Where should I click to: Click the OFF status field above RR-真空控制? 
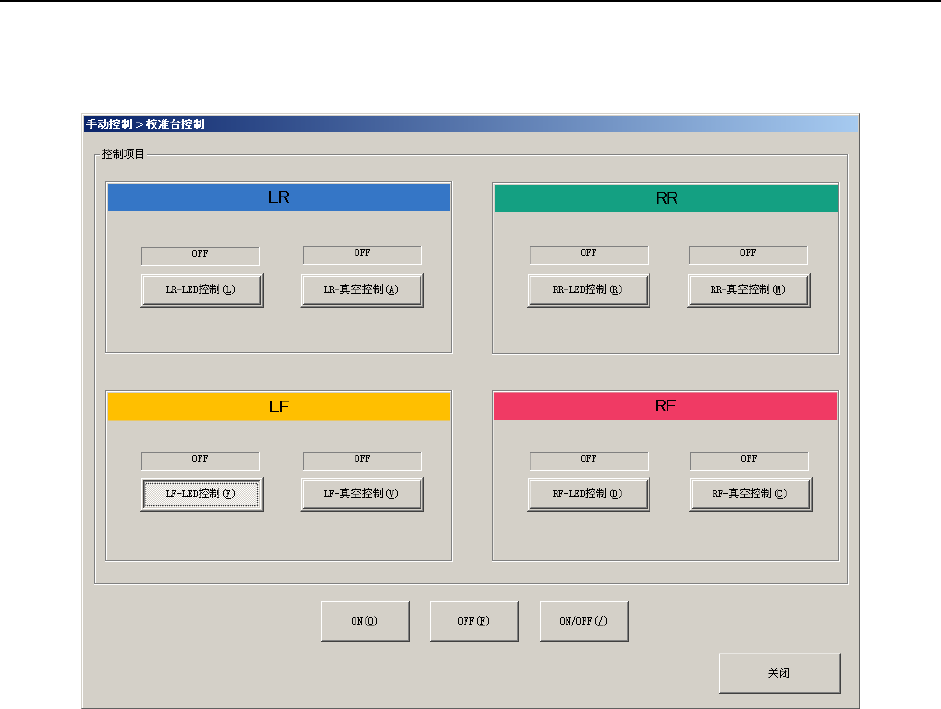(x=748, y=255)
